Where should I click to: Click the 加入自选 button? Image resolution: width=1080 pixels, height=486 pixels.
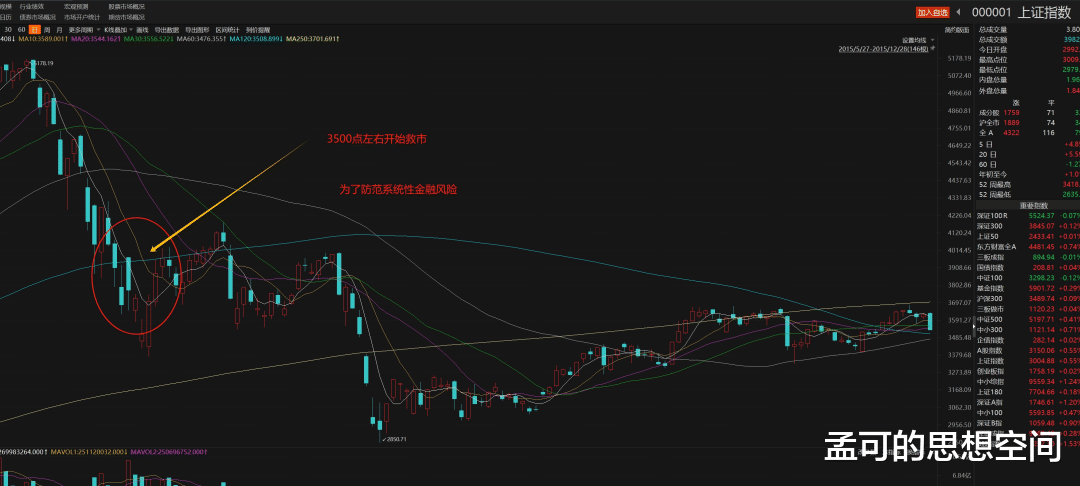[932, 12]
